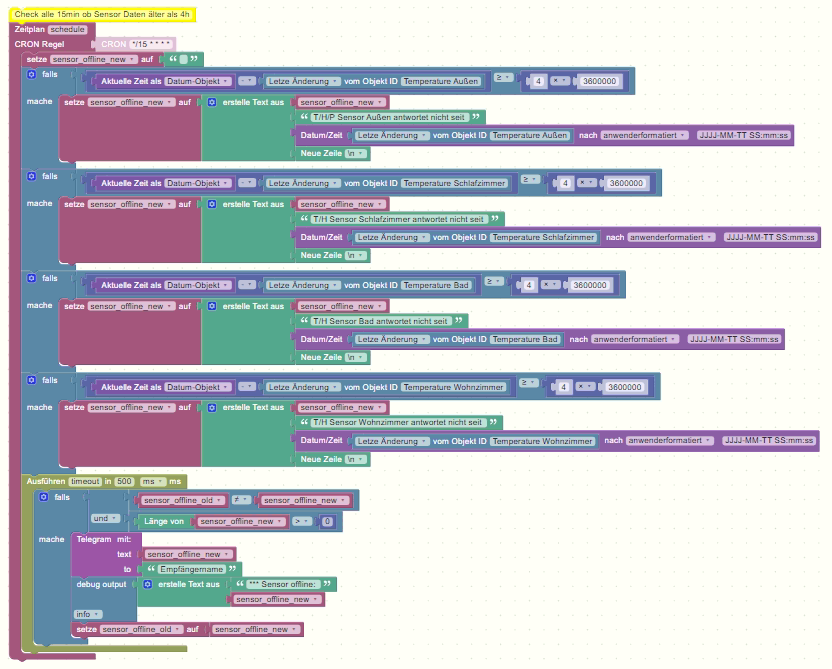Click the 'schedule' field in the Zeitplan block

[x=67, y=29]
